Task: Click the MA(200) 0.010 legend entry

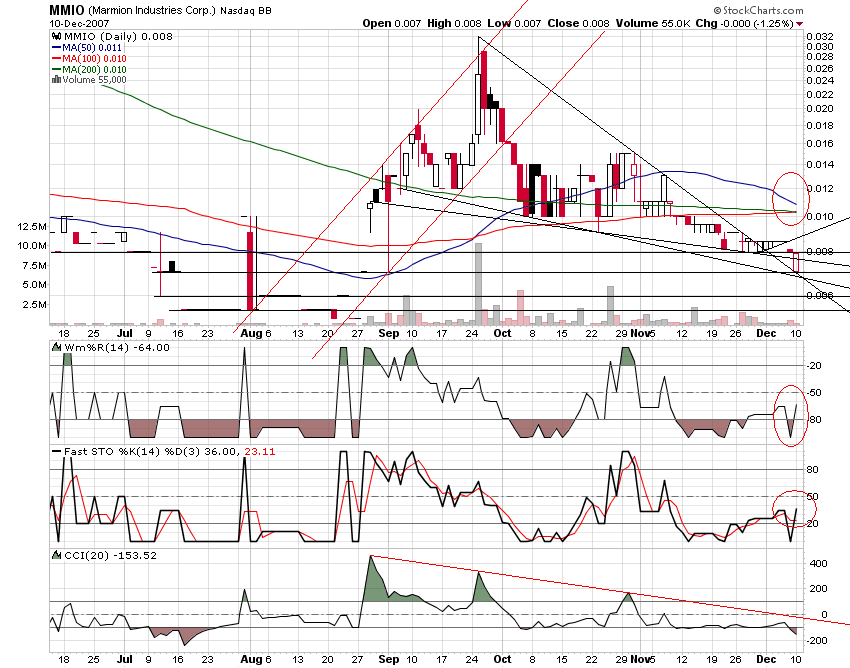Action: (x=94, y=69)
